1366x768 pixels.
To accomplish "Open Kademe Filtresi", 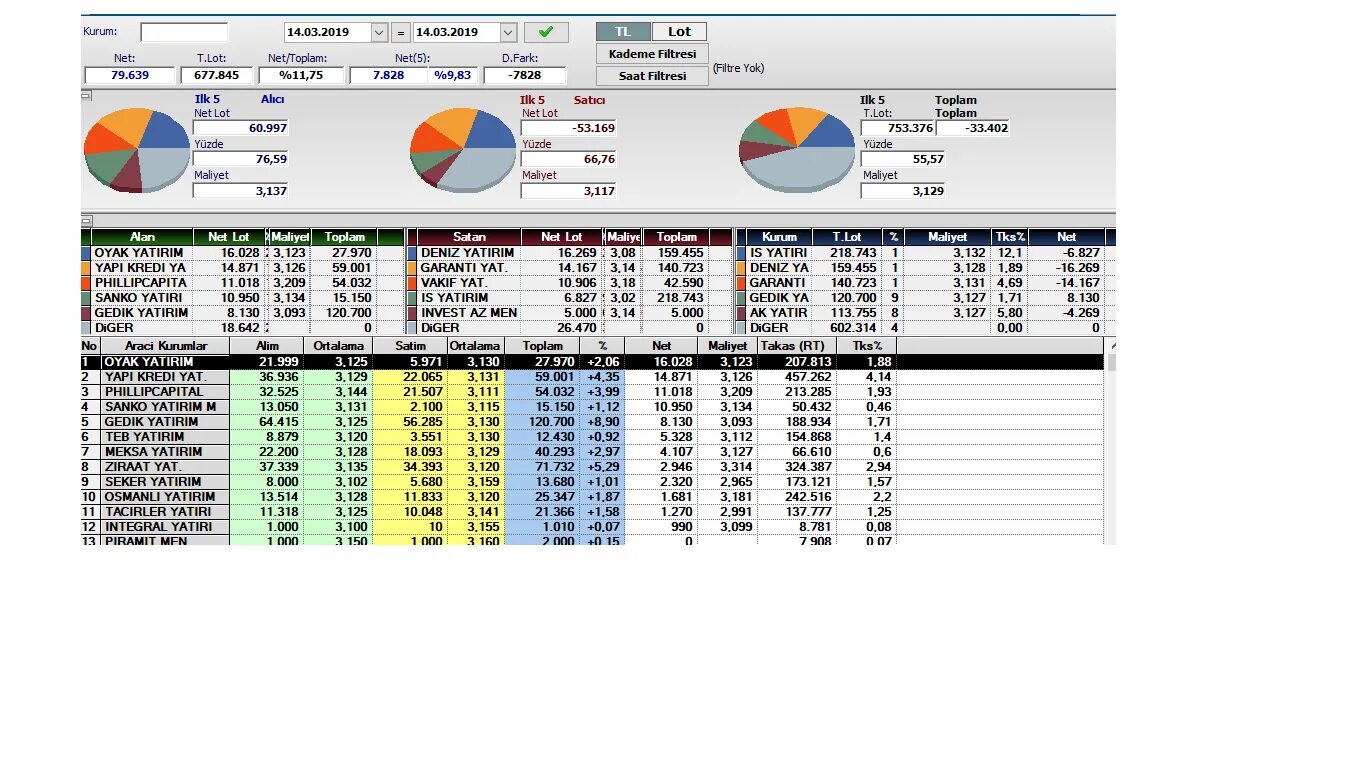I will pos(652,54).
